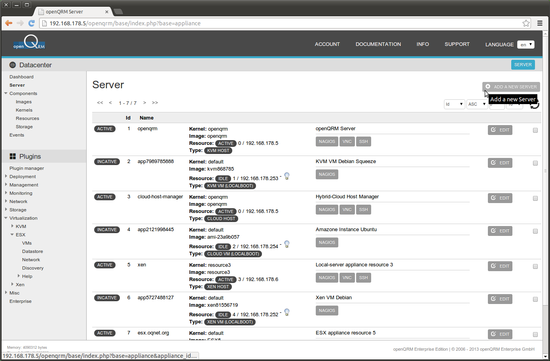Click the refresh icon near sort controls
Viewport: 550px width, 361px height.
coord(535,105)
